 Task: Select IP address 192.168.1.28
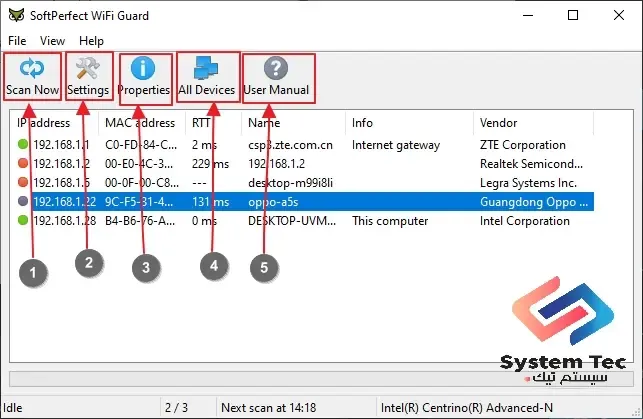(64, 221)
